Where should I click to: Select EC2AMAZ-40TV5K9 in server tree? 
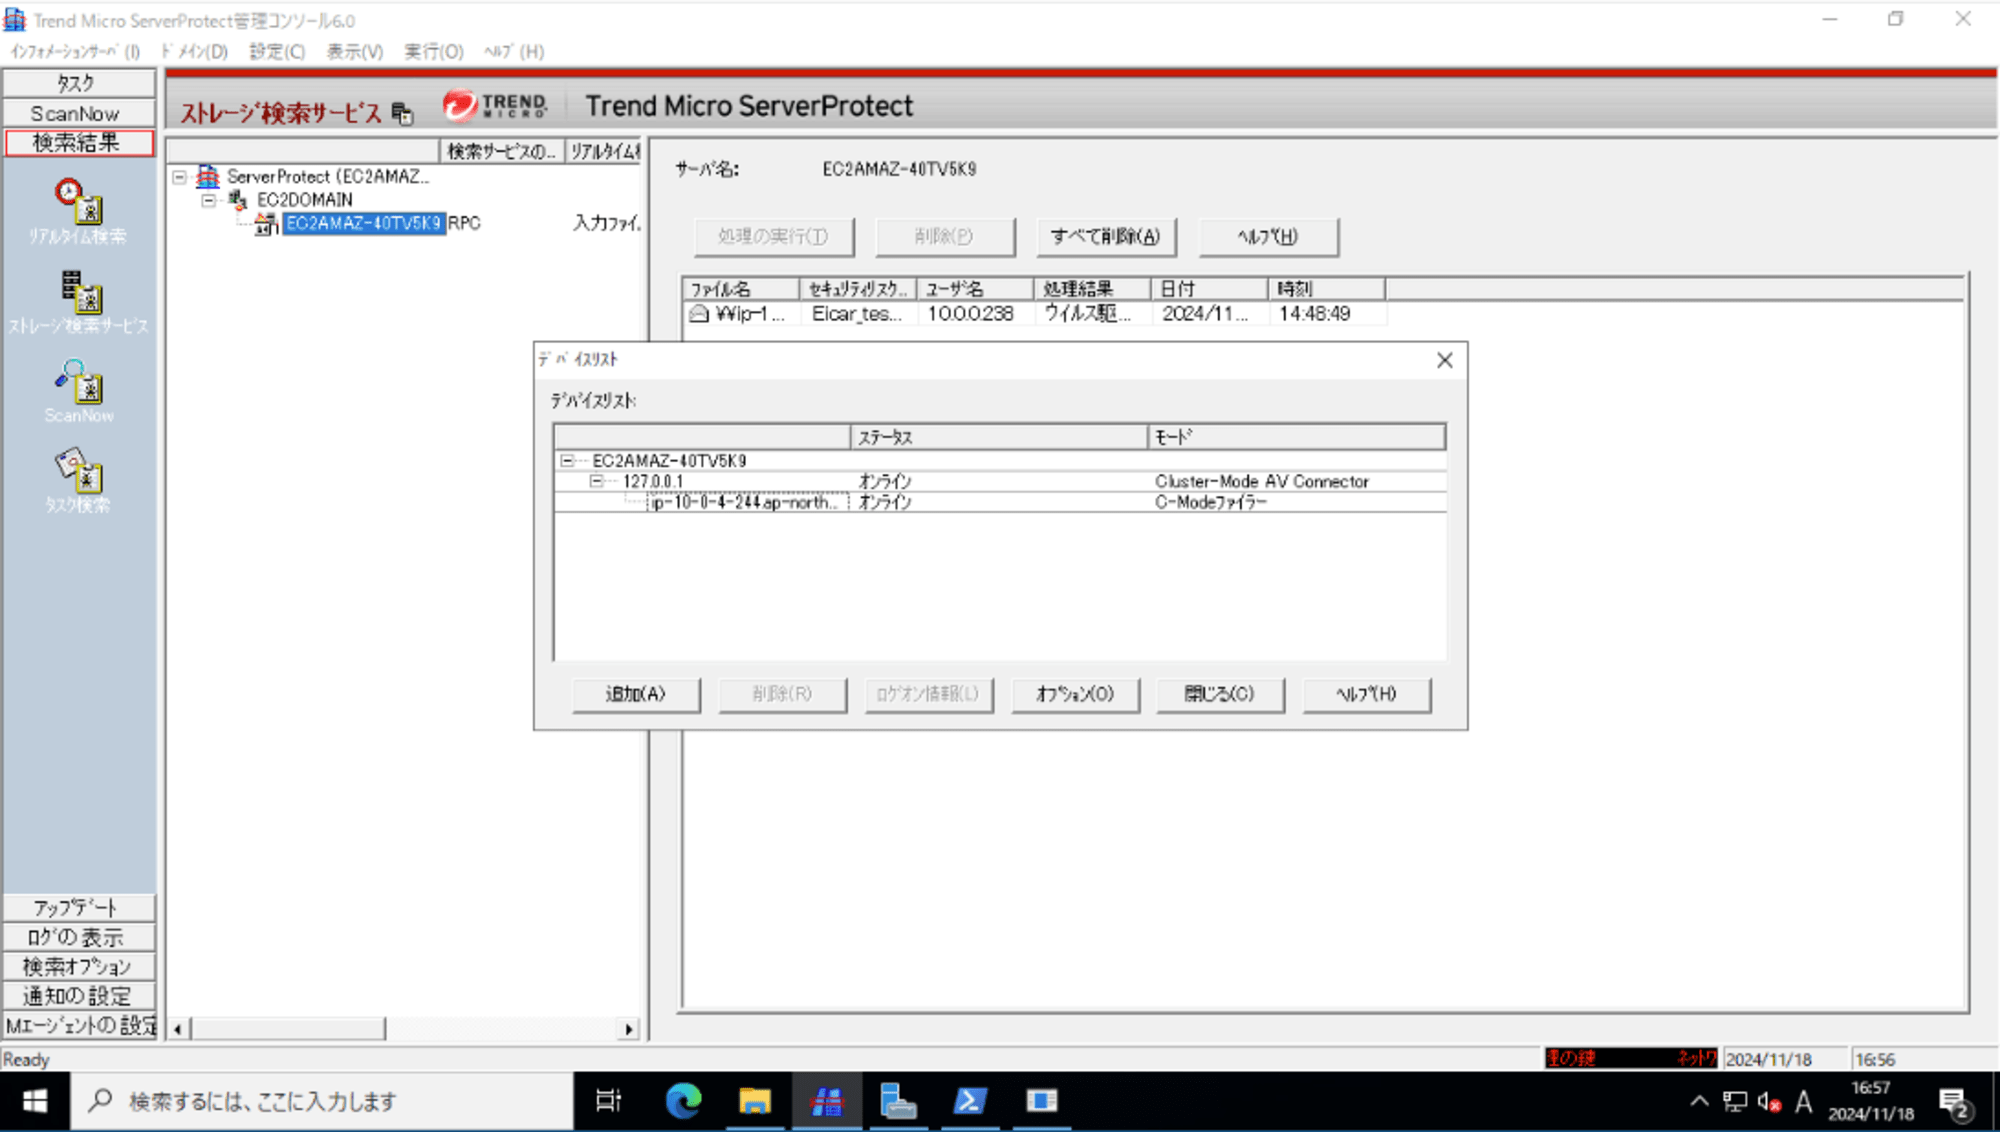363,224
